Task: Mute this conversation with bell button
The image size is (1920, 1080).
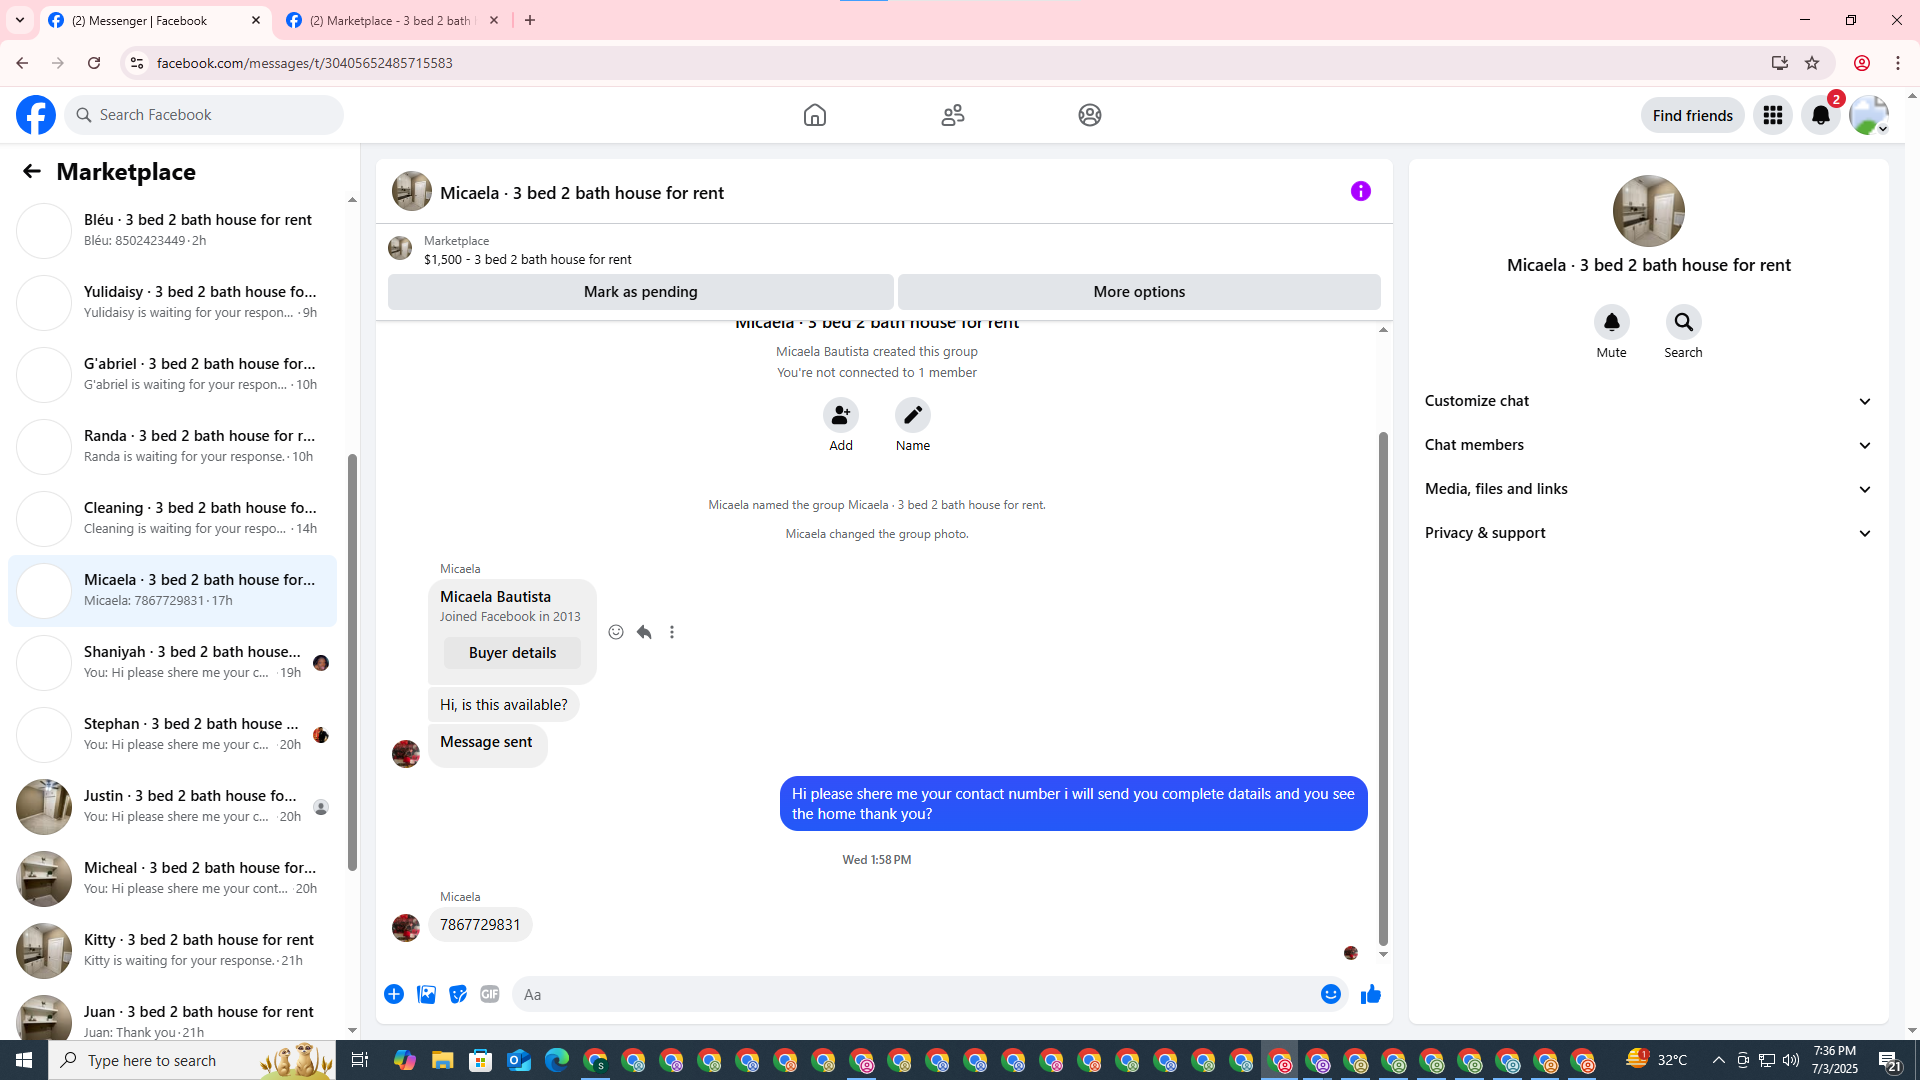Action: point(1611,322)
